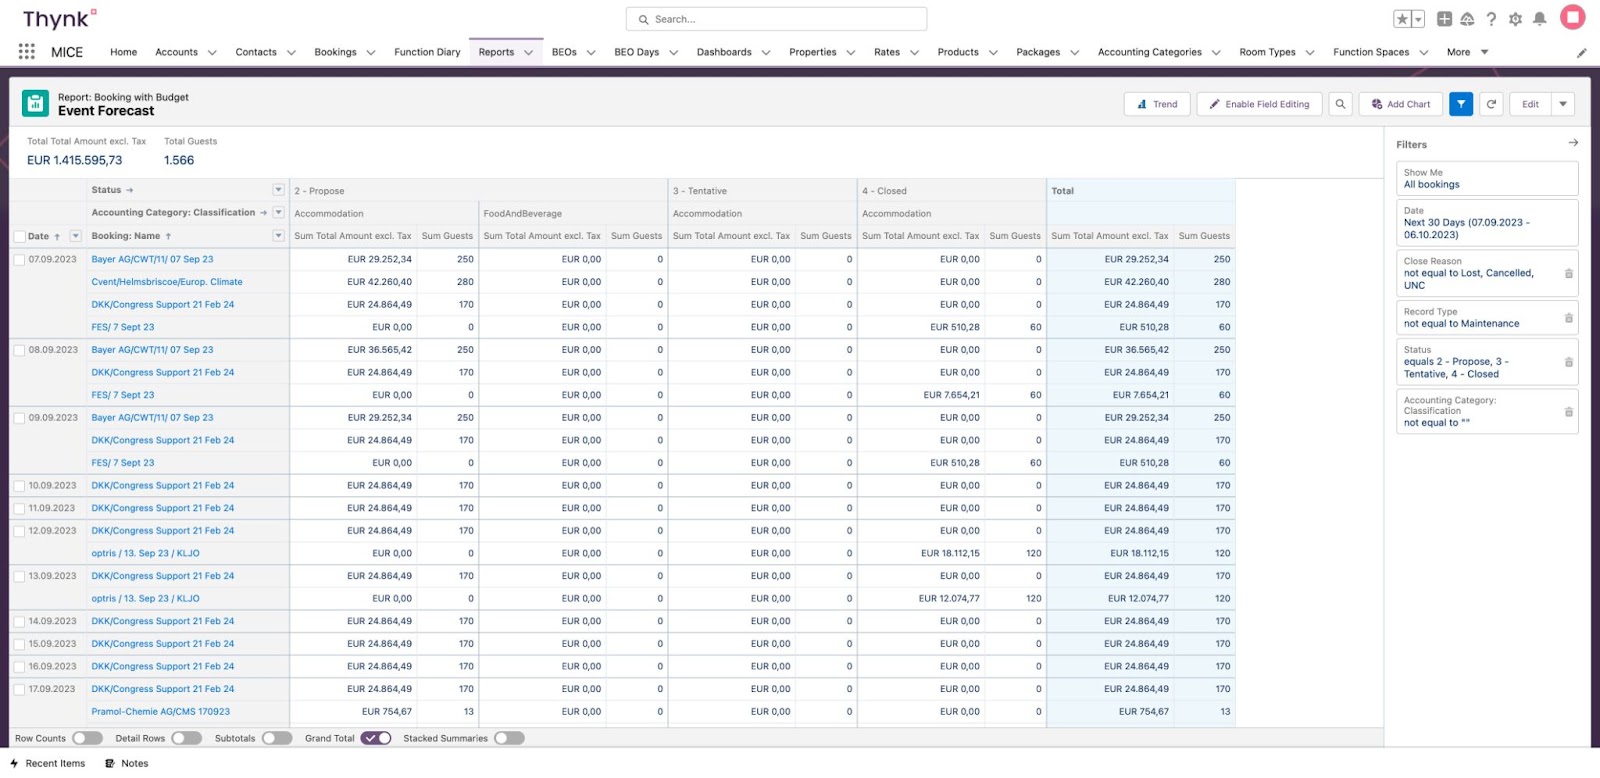Collapse the Filters panel arrow
The image size is (1600, 778).
pyautogui.click(x=1572, y=143)
